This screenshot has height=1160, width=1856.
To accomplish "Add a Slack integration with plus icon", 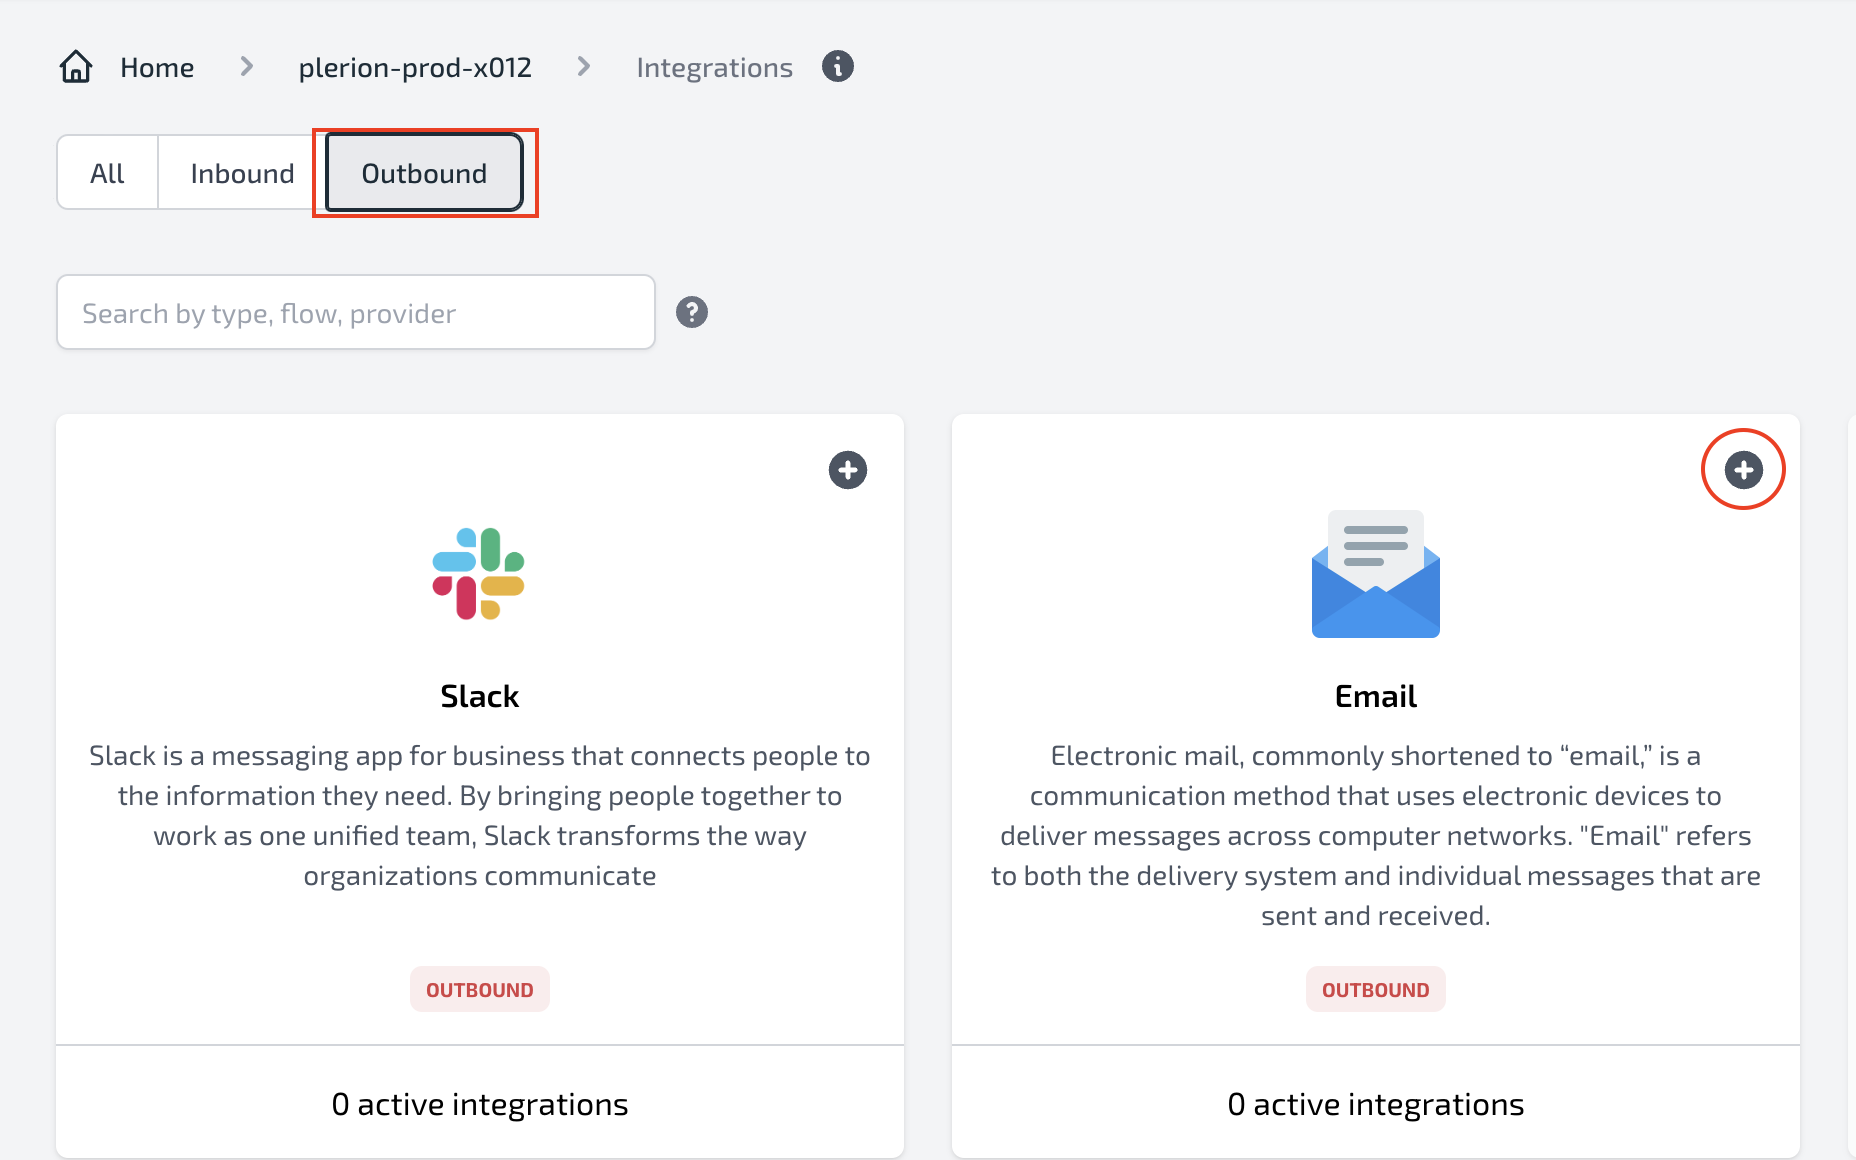I will coord(848,470).
